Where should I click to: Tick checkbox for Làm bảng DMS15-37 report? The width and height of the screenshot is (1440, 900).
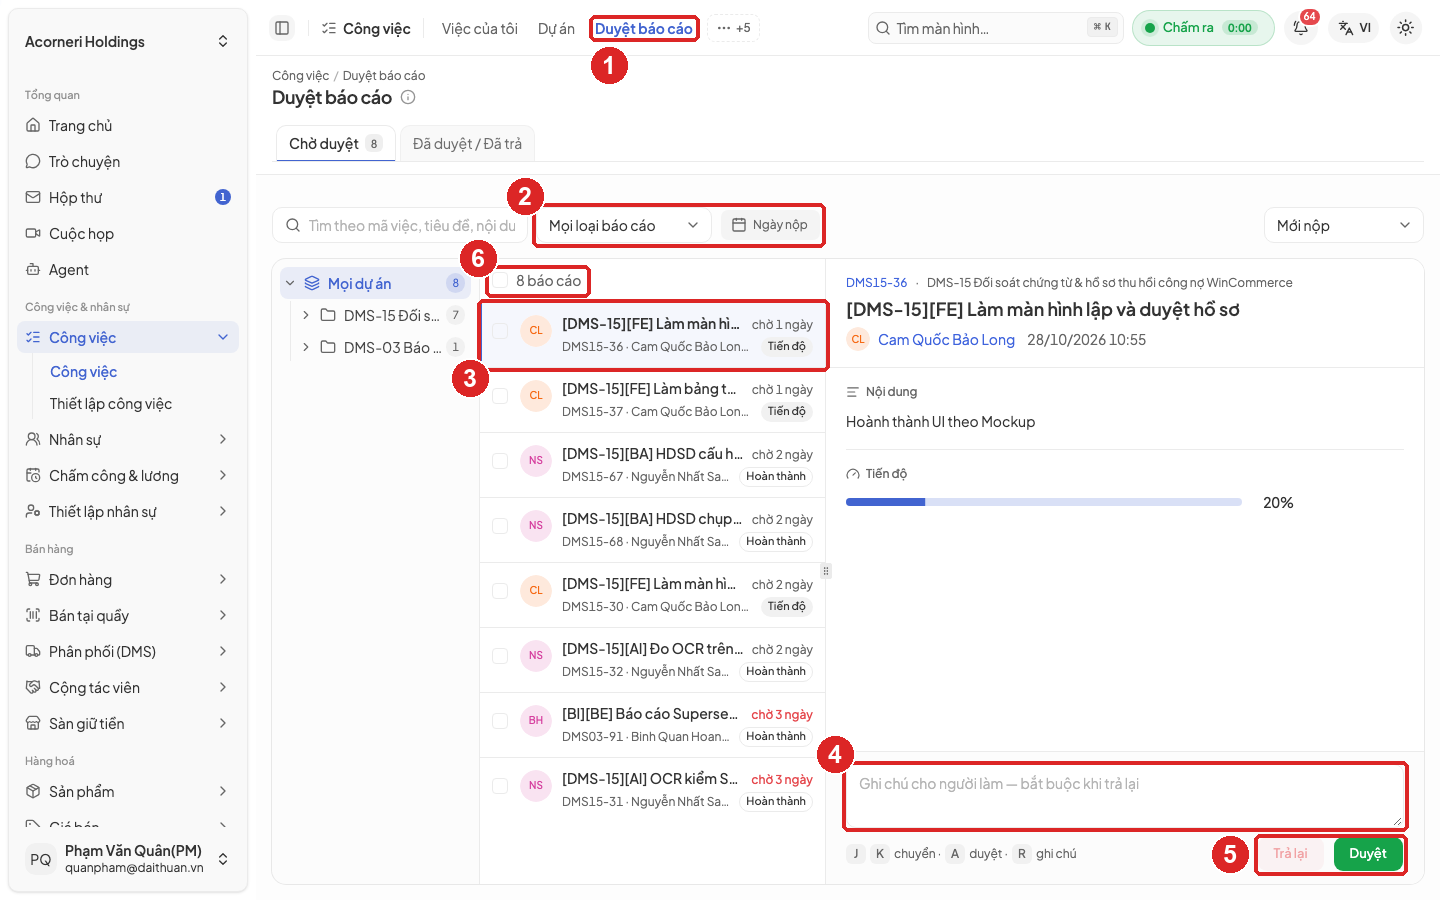(x=500, y=396)
